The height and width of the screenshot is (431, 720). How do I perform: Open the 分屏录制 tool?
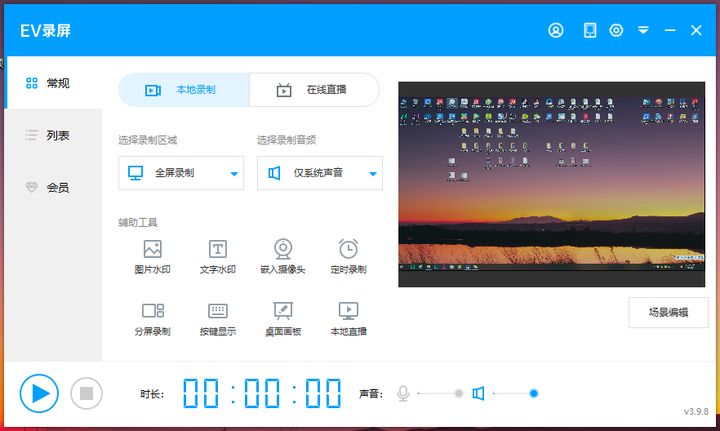tap(152, 319)
